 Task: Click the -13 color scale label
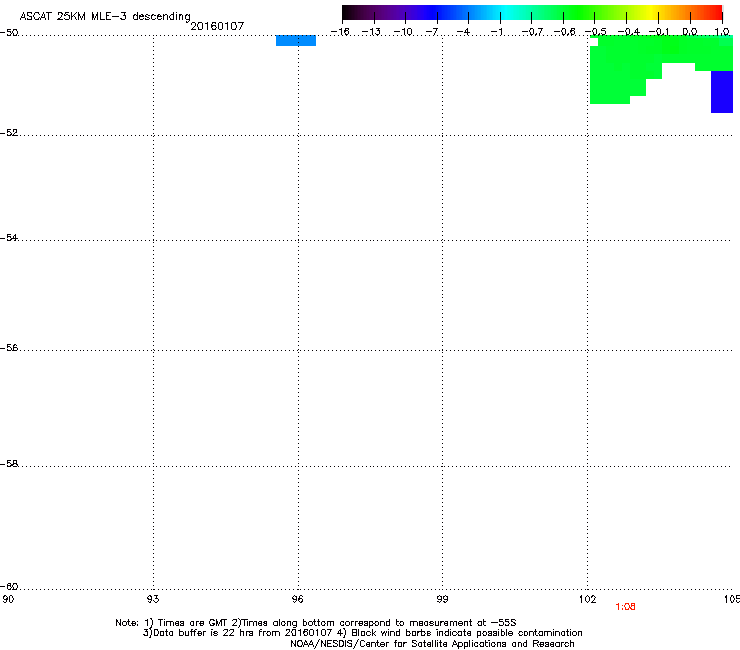371,32
